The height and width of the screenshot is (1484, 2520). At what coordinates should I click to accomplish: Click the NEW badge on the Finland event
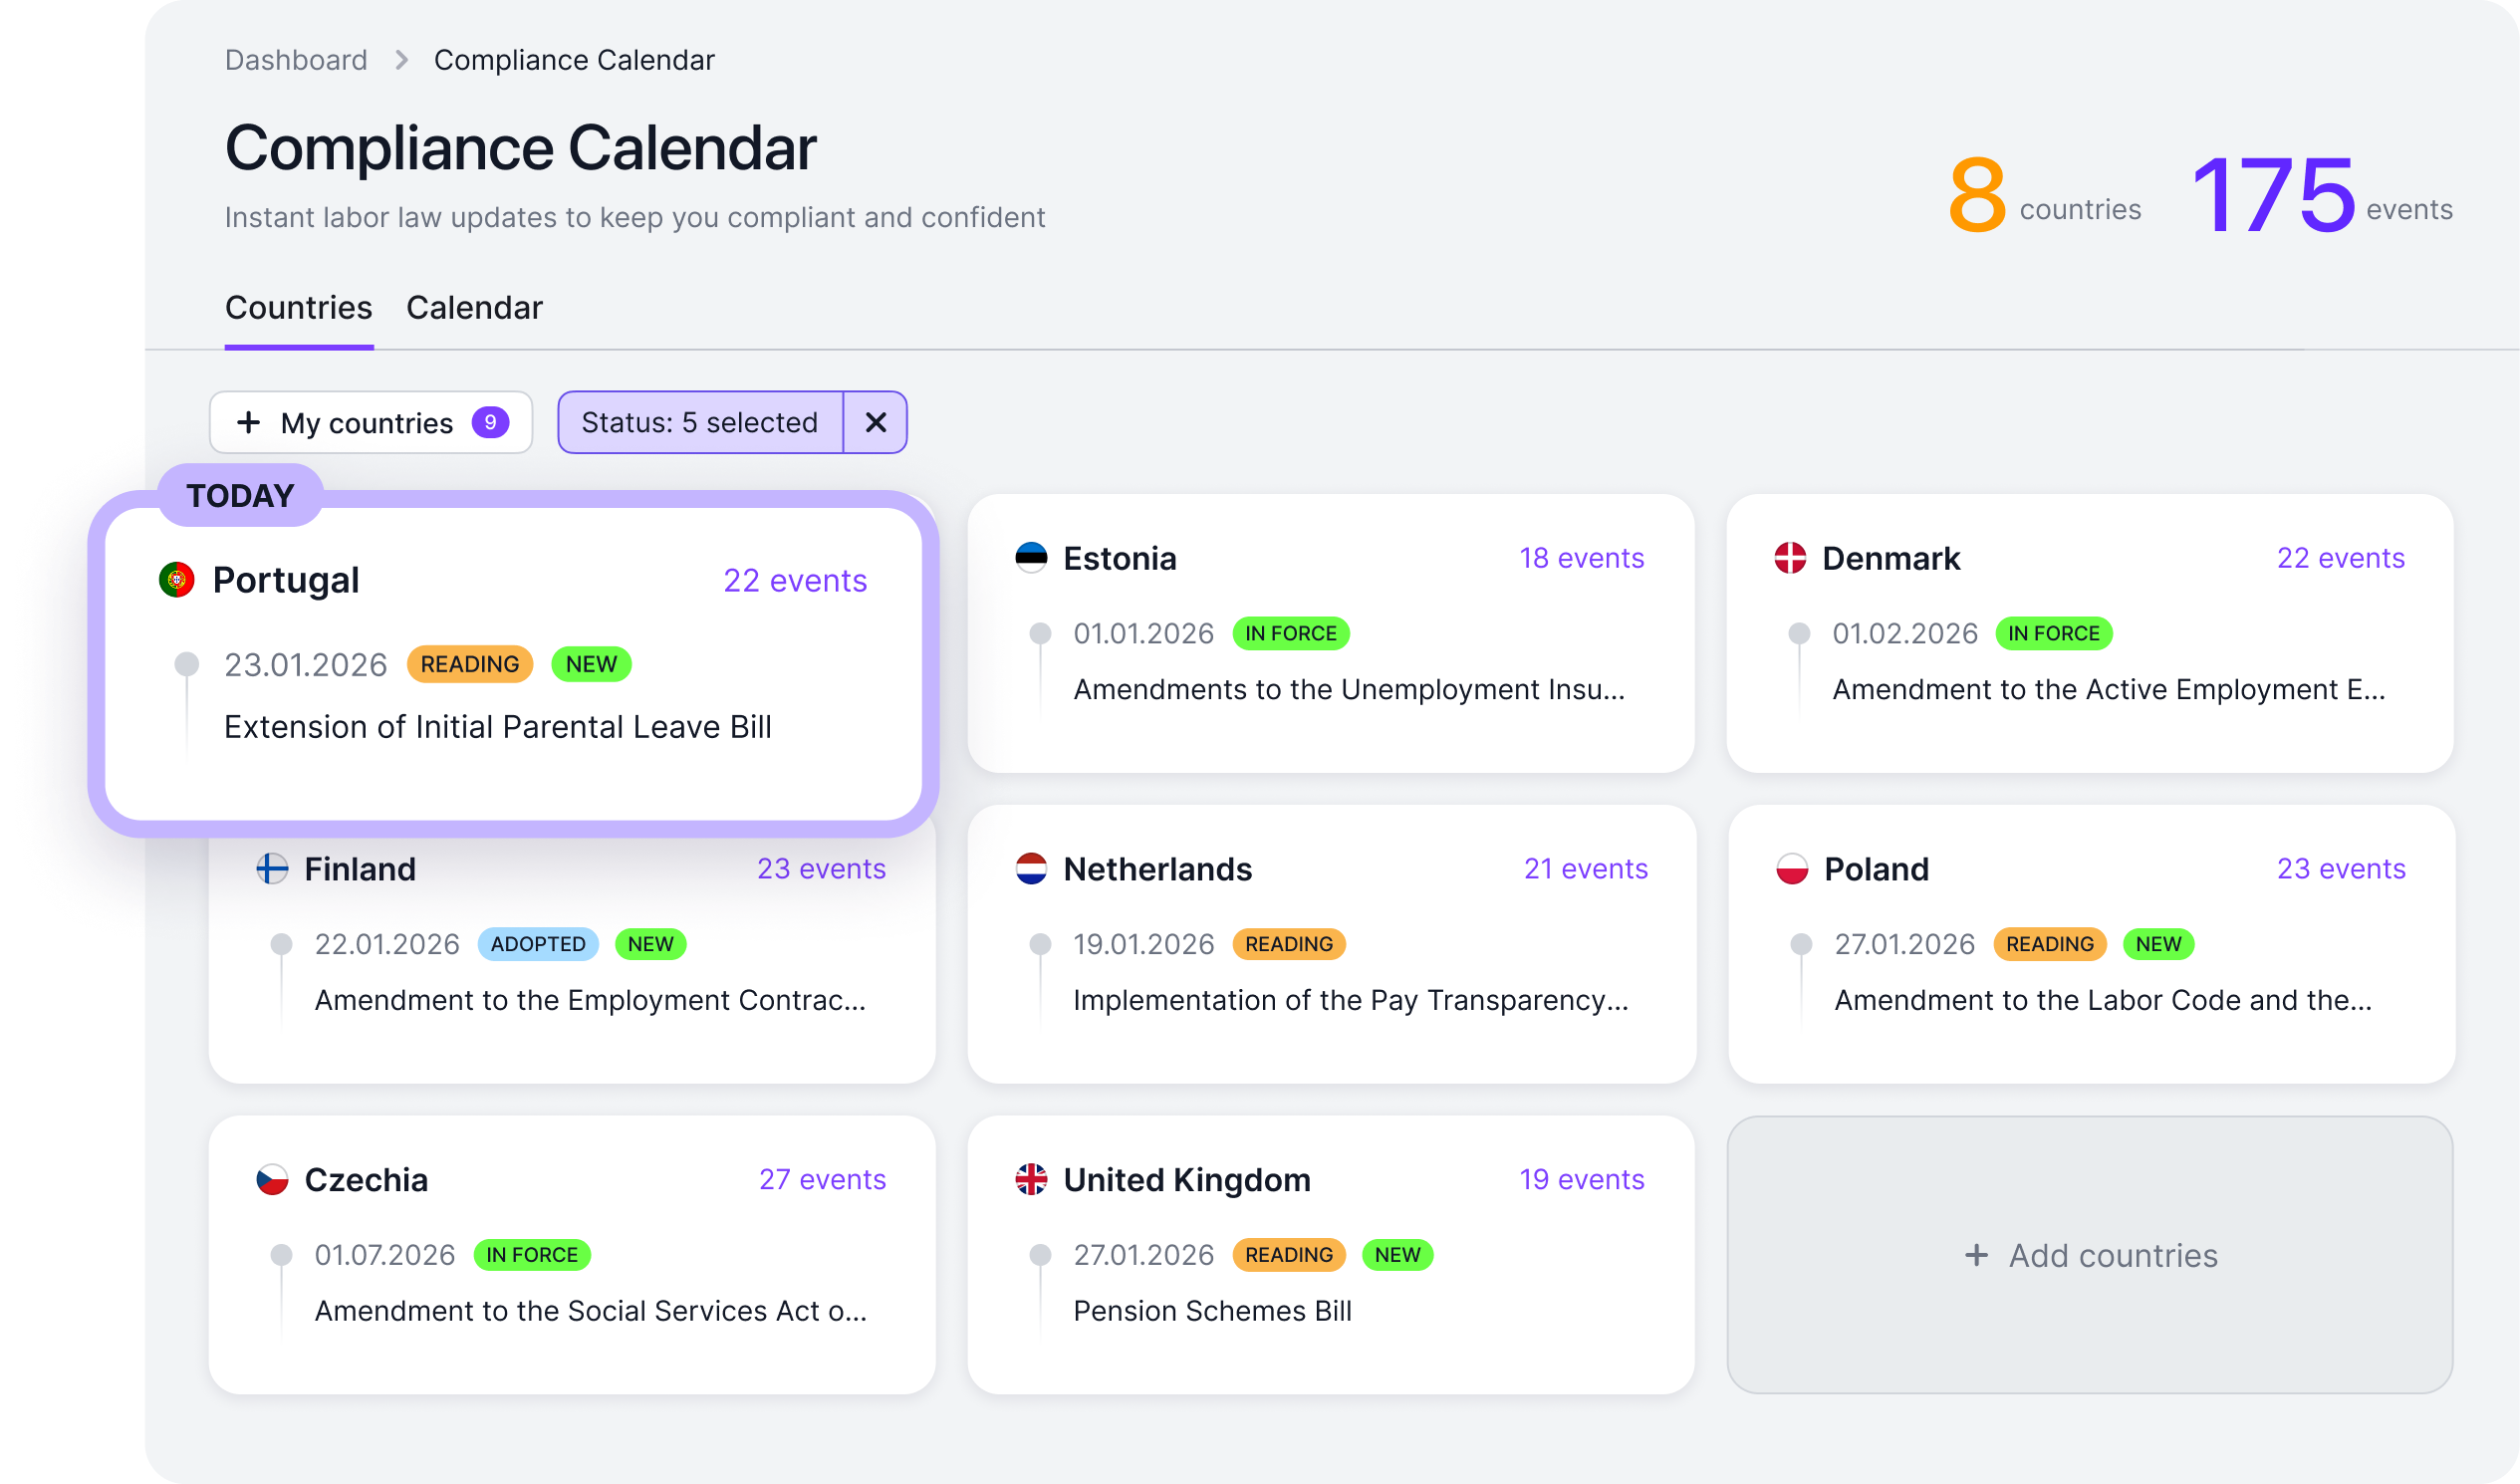tap(650, 944)
